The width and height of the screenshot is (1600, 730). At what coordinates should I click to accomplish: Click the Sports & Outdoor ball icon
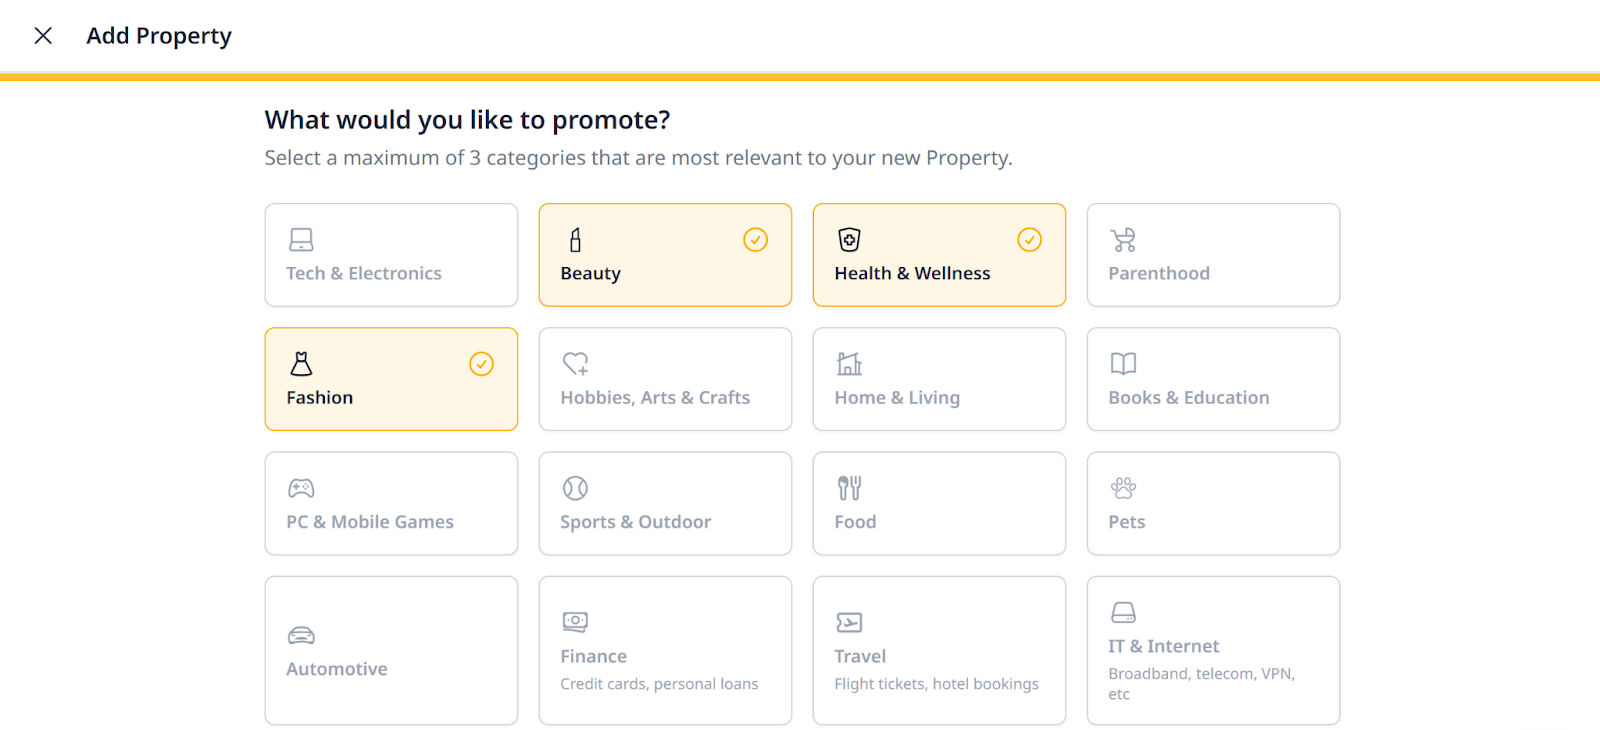pos(575,488)
